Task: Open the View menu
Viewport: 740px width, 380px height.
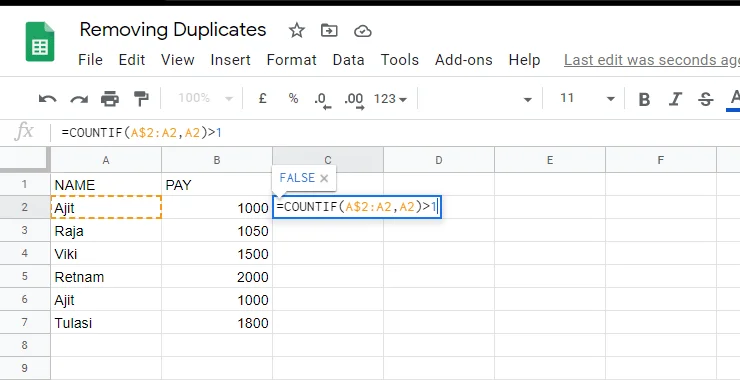Action: click(x=177, y=60)
